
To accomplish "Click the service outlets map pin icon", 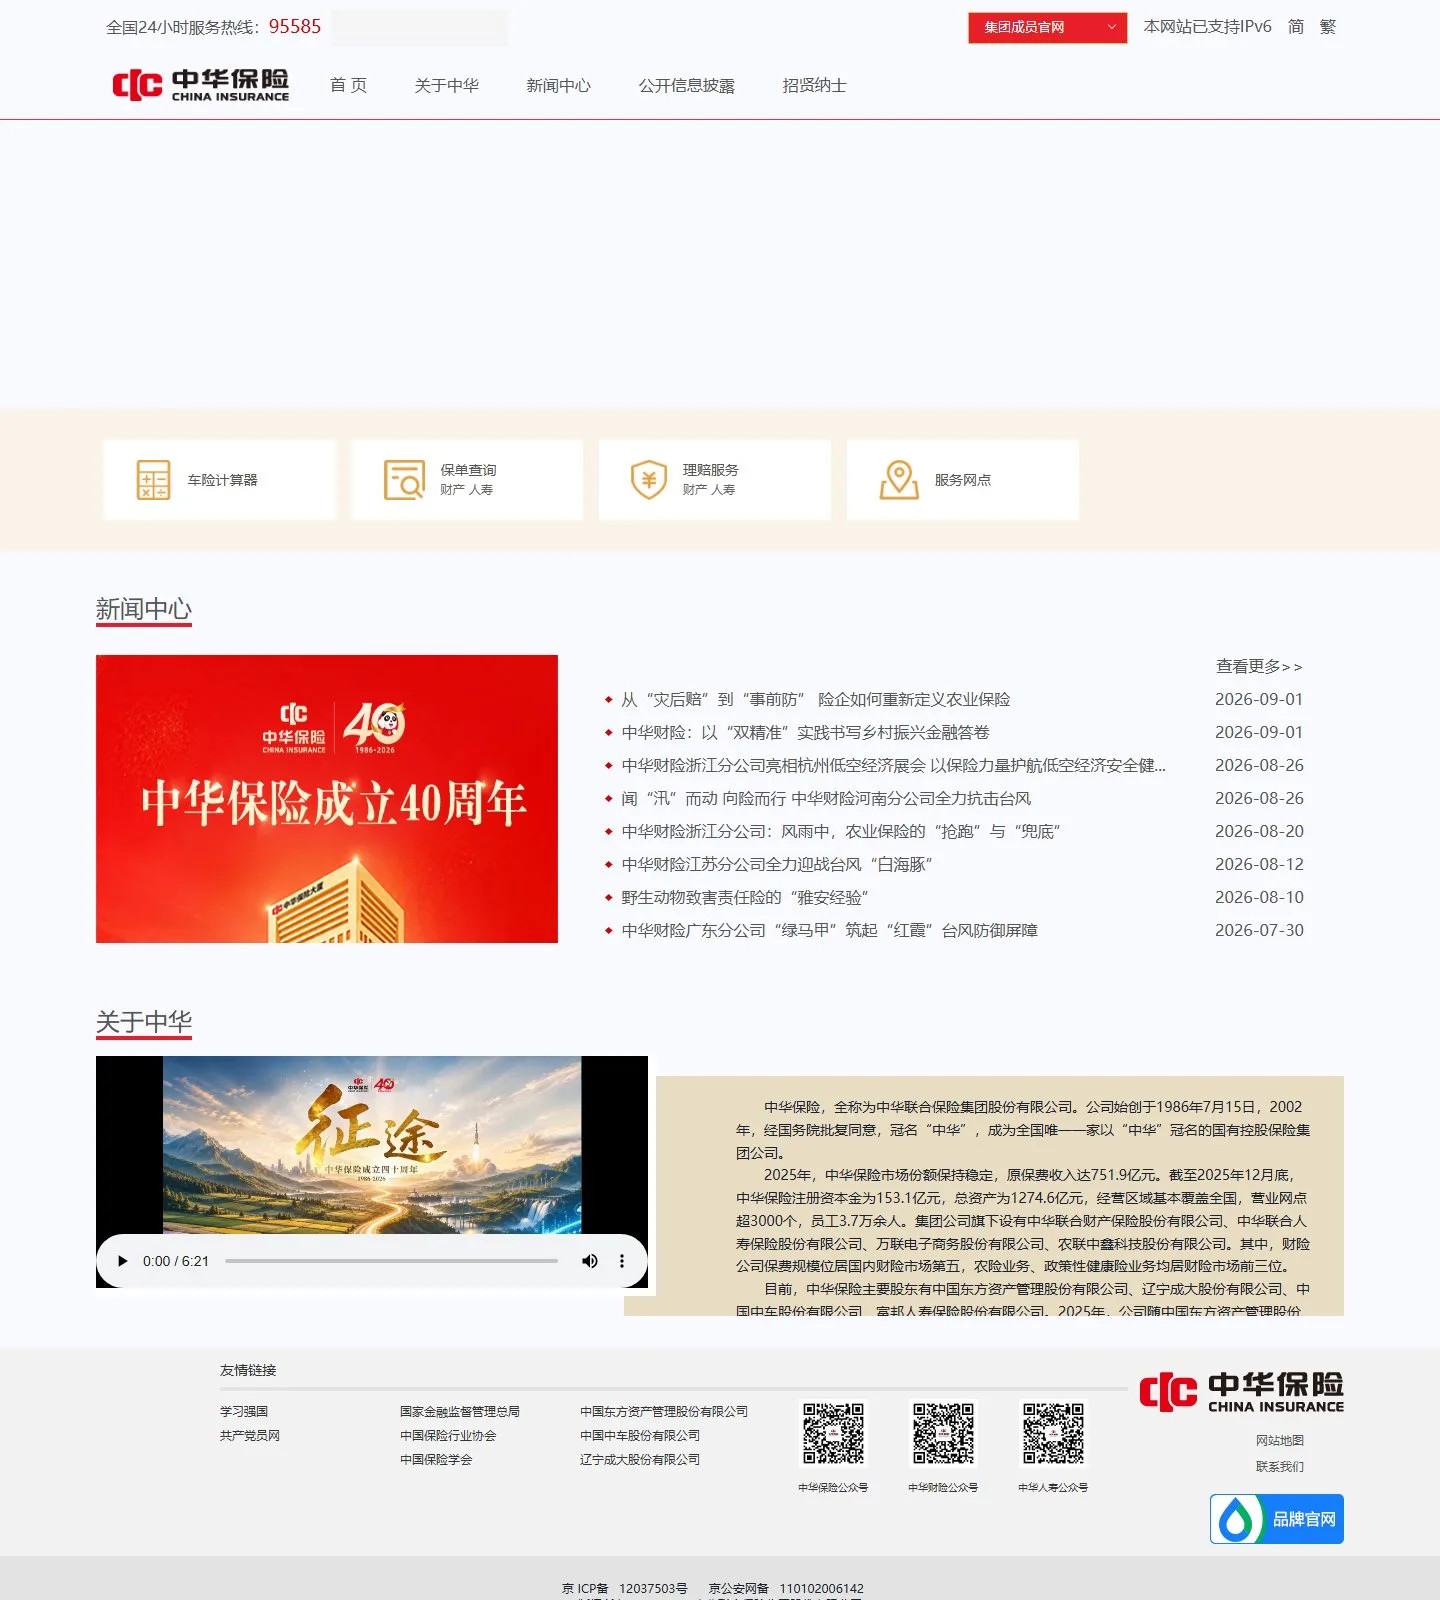I will click(899, 480).
